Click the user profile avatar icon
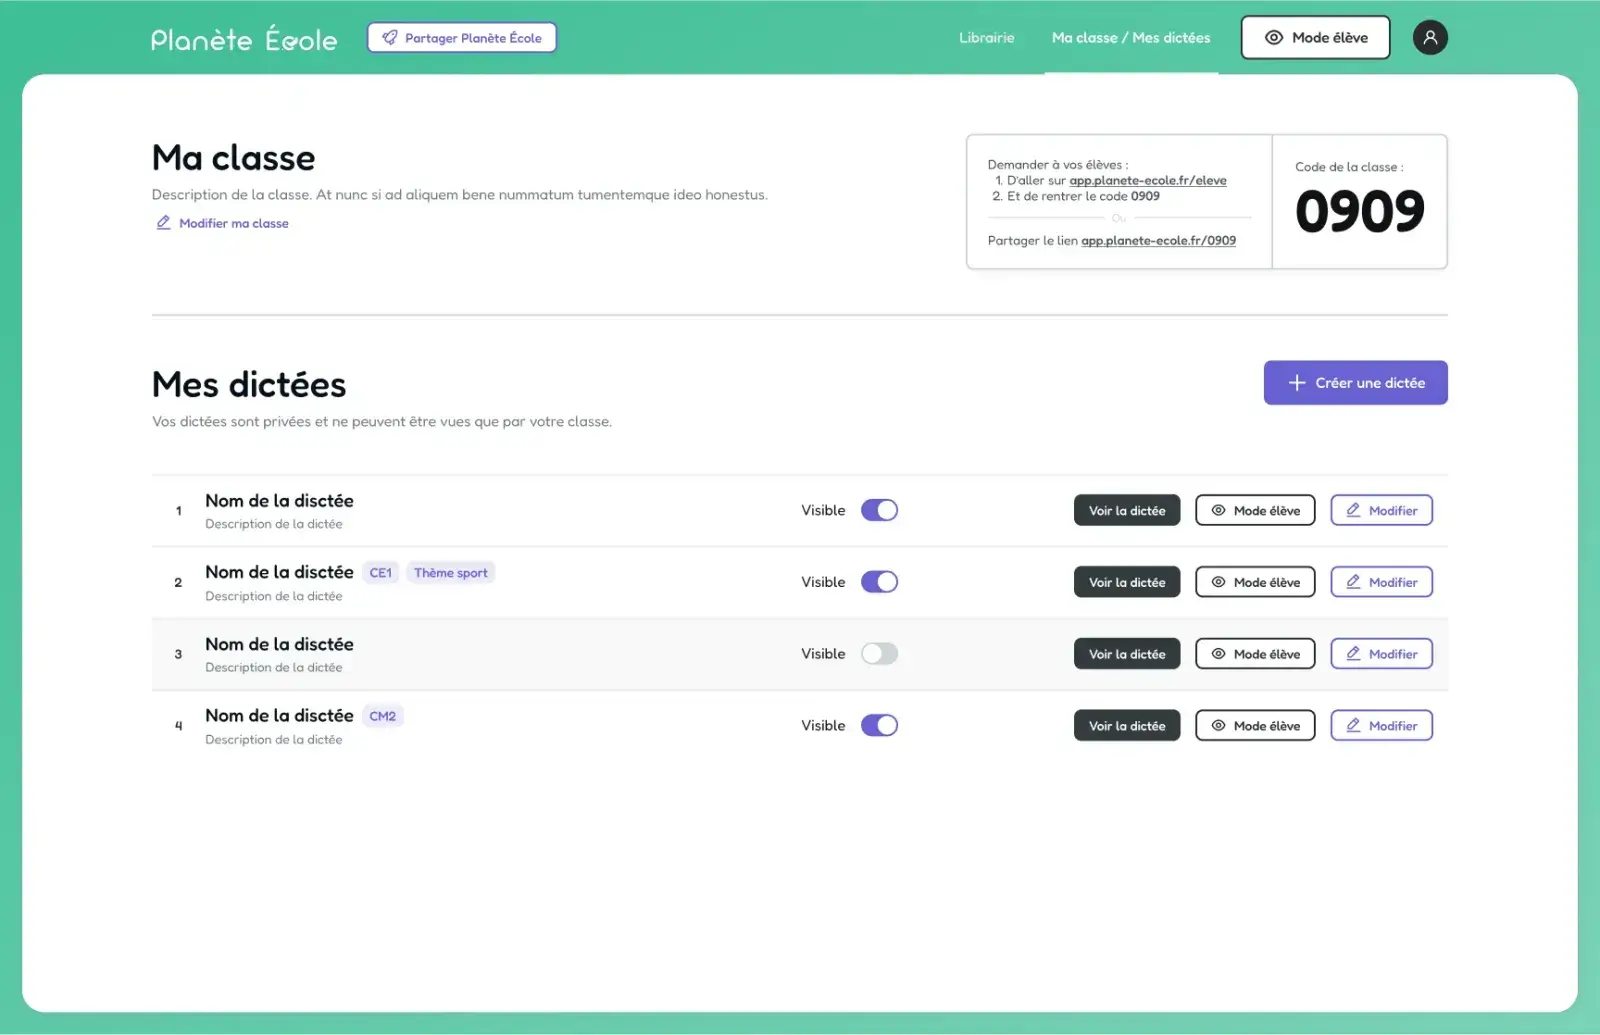Image resolution: width=1600 pixels, height=1035 pixels. pyautogui.click(x=1430, y=38)
